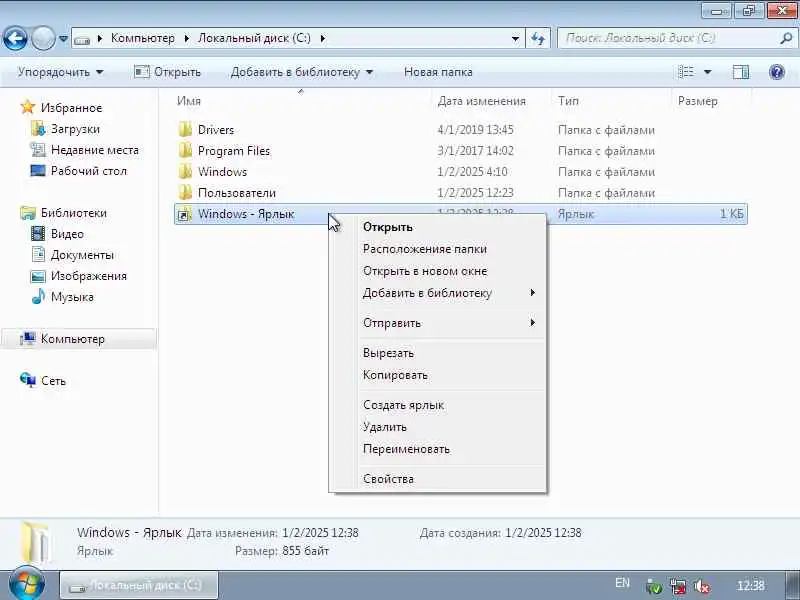Choose Вырезать in the context menu
Image resolution: width=800 pixels, height=600 pixels.
click(x=388, y=353)
